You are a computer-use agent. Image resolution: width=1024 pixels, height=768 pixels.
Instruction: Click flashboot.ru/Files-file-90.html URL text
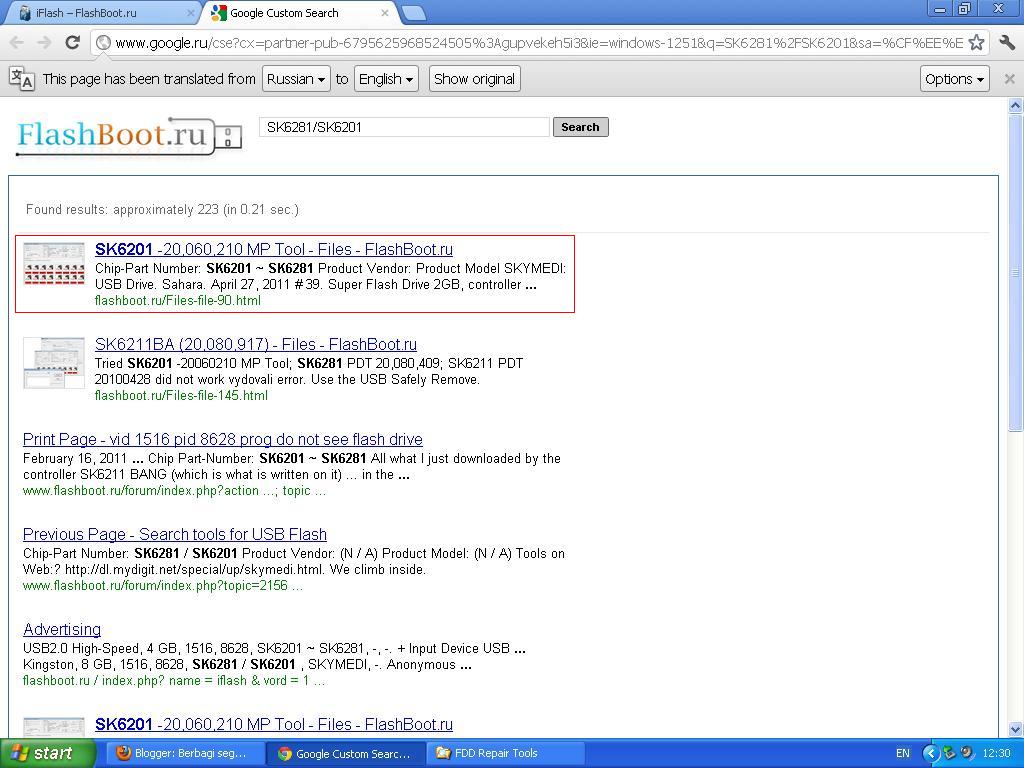[178, 300]
